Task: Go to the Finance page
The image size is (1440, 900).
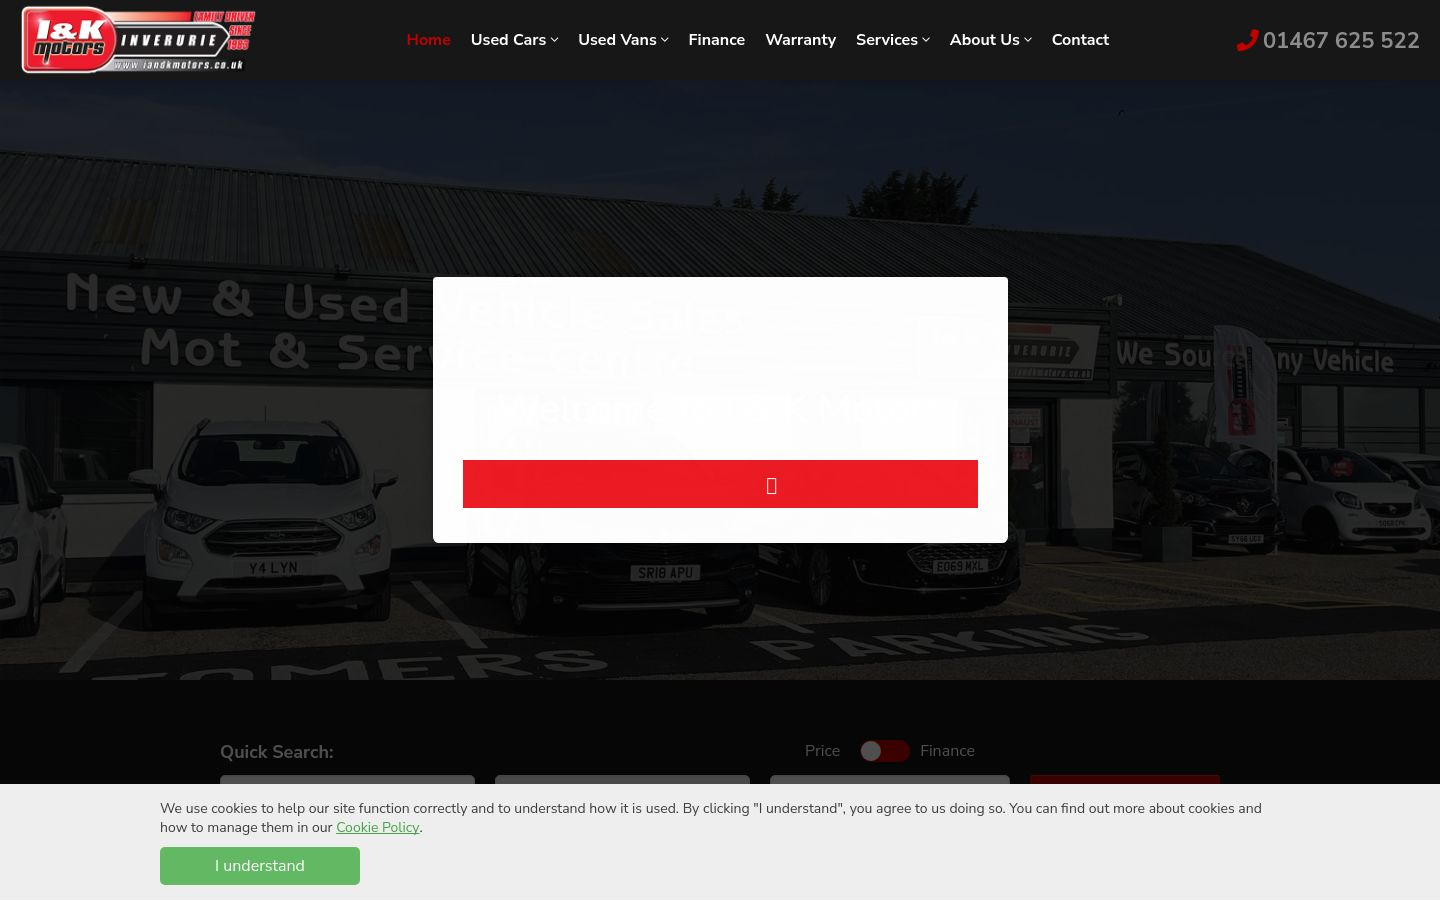Action: coord(716,40)
